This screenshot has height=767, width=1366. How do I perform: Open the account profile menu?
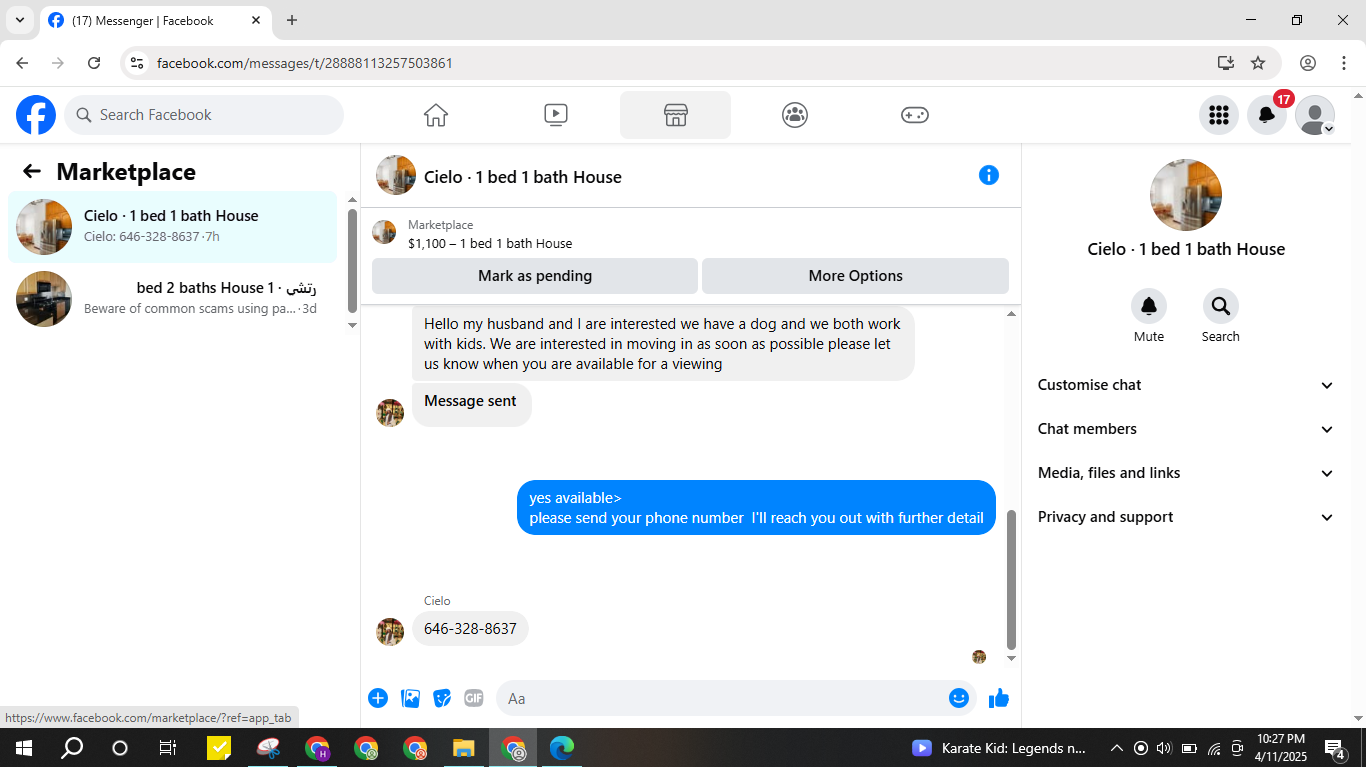pos(1315,115)
